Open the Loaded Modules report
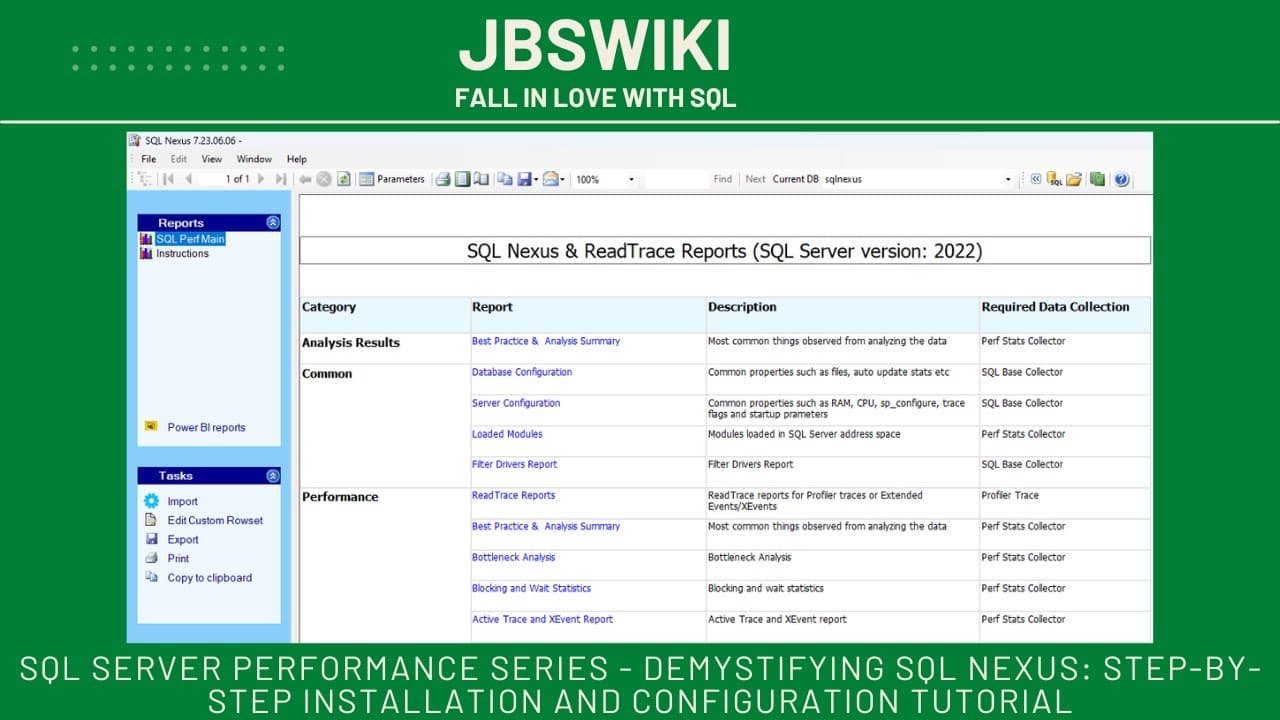The image size is (1280, 720). (x=507, y=434)
